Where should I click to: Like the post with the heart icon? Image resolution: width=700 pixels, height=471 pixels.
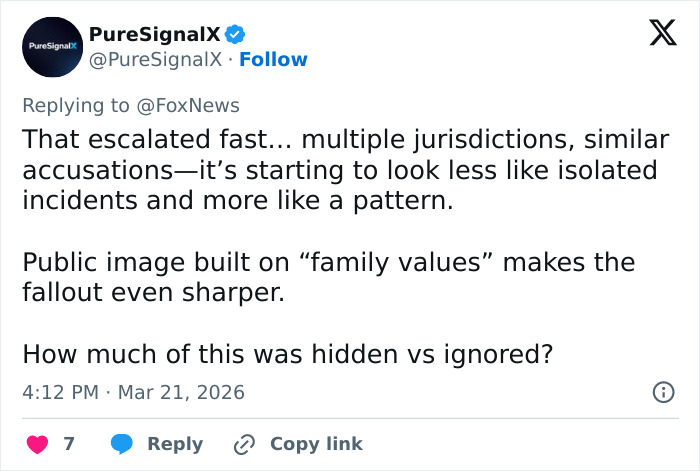click(x=37, y=443)
